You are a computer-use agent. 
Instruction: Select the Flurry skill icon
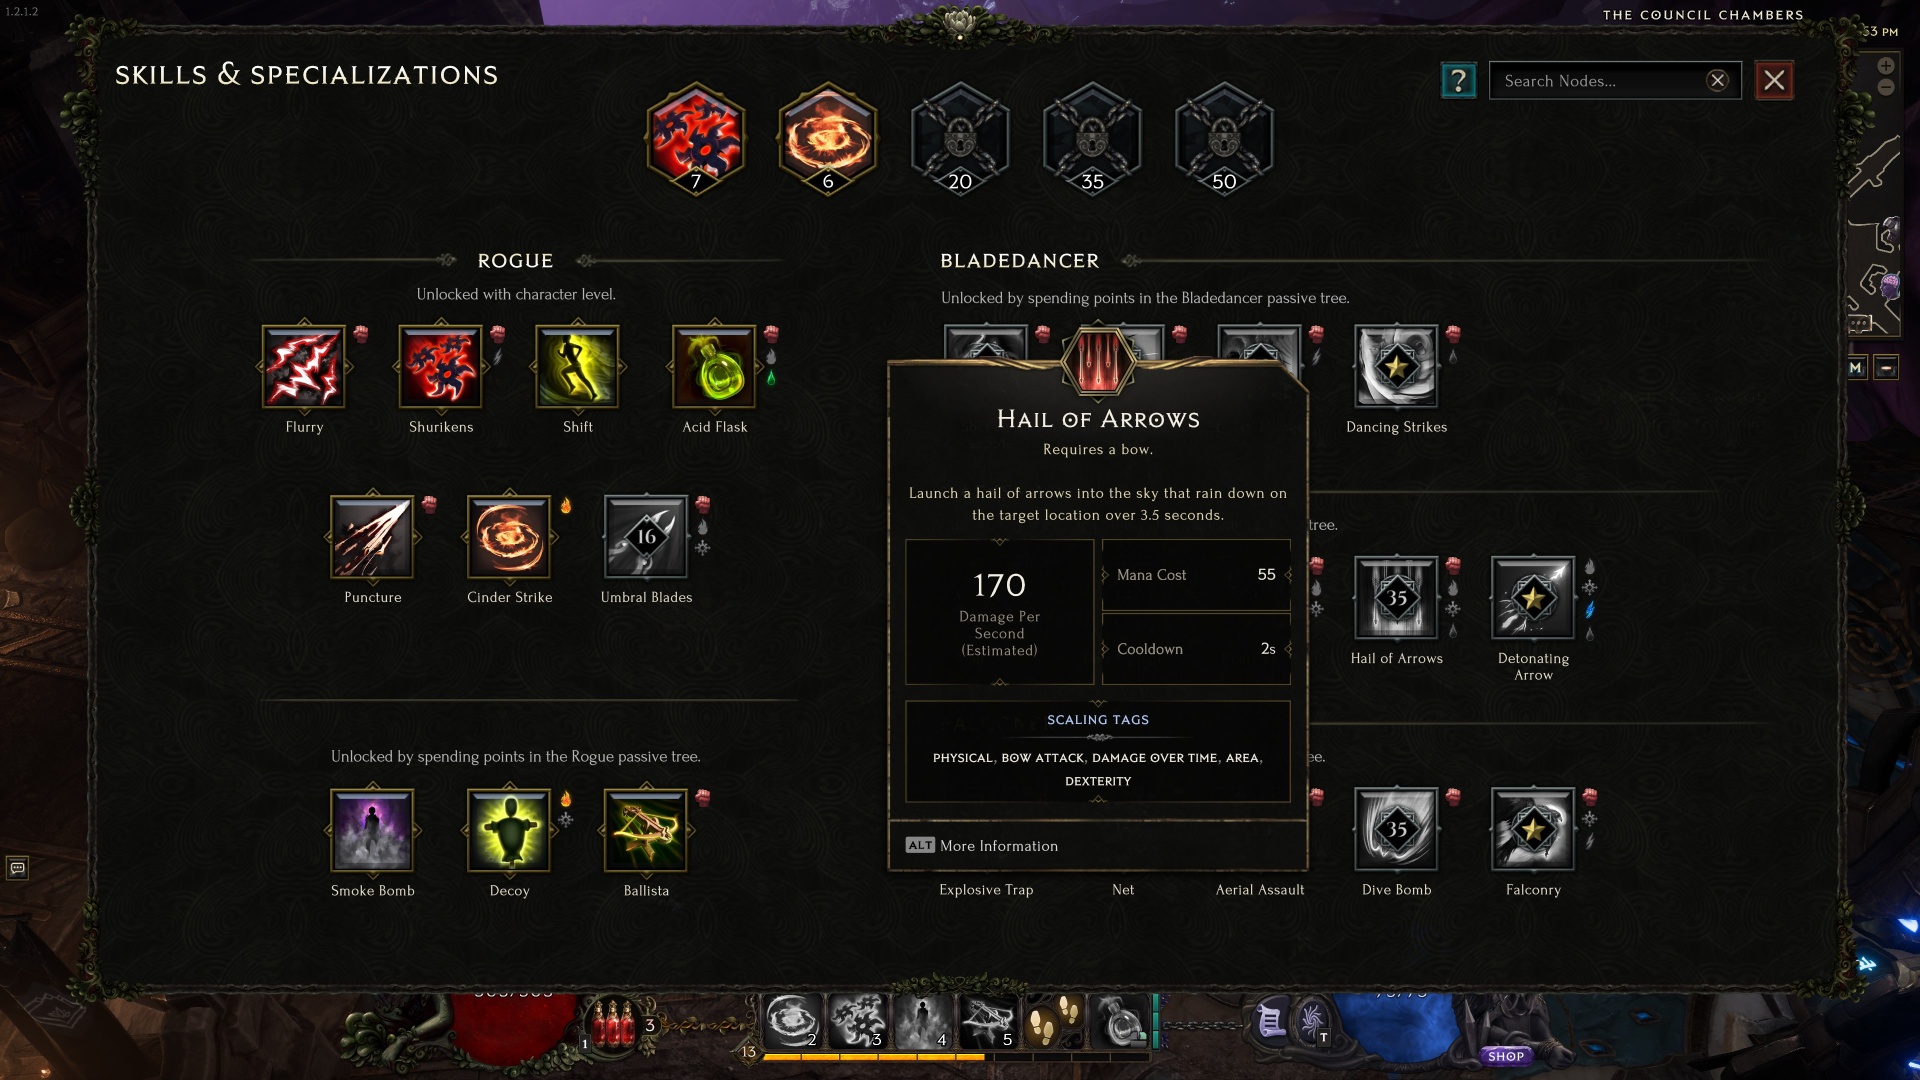[x=304, y=367]
